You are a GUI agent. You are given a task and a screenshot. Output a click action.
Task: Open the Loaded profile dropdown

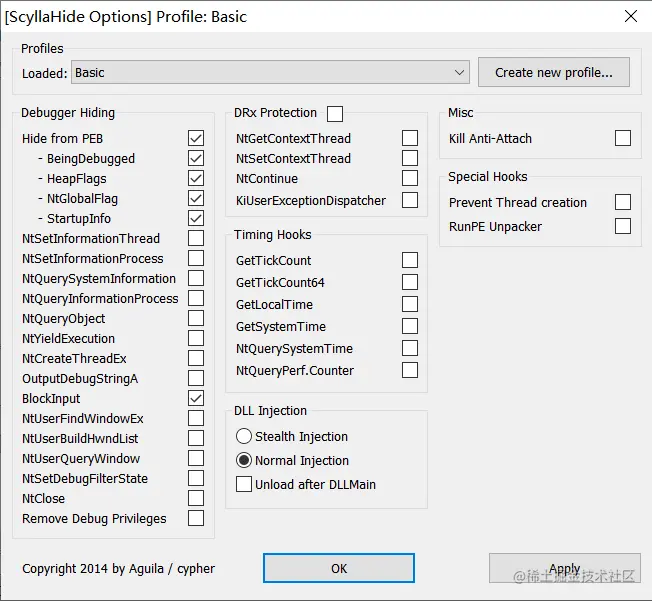[x=270, y=72]
